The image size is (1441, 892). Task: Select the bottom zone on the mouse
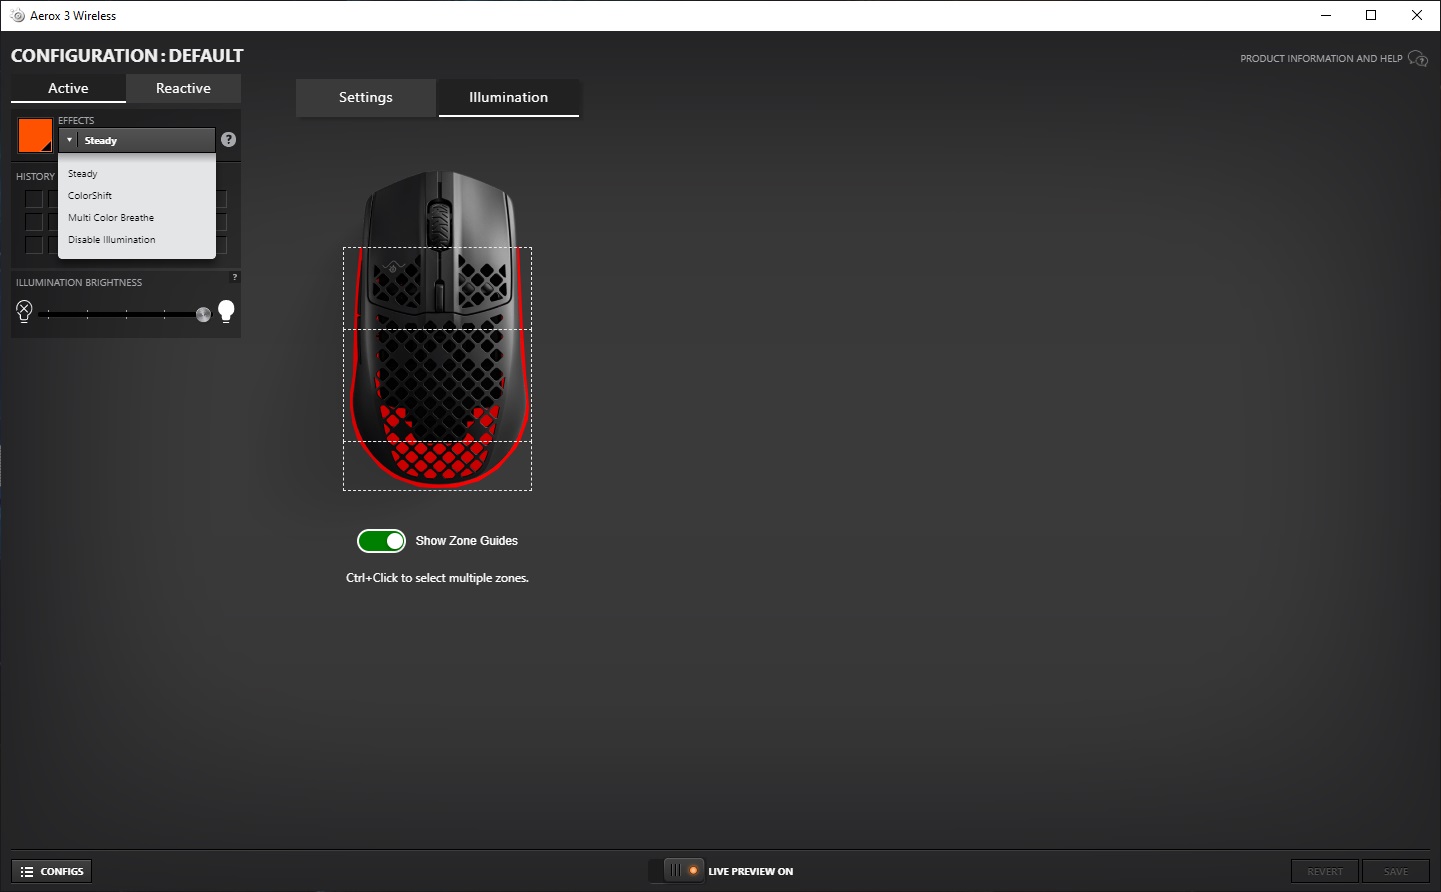[x=437, y=466]
